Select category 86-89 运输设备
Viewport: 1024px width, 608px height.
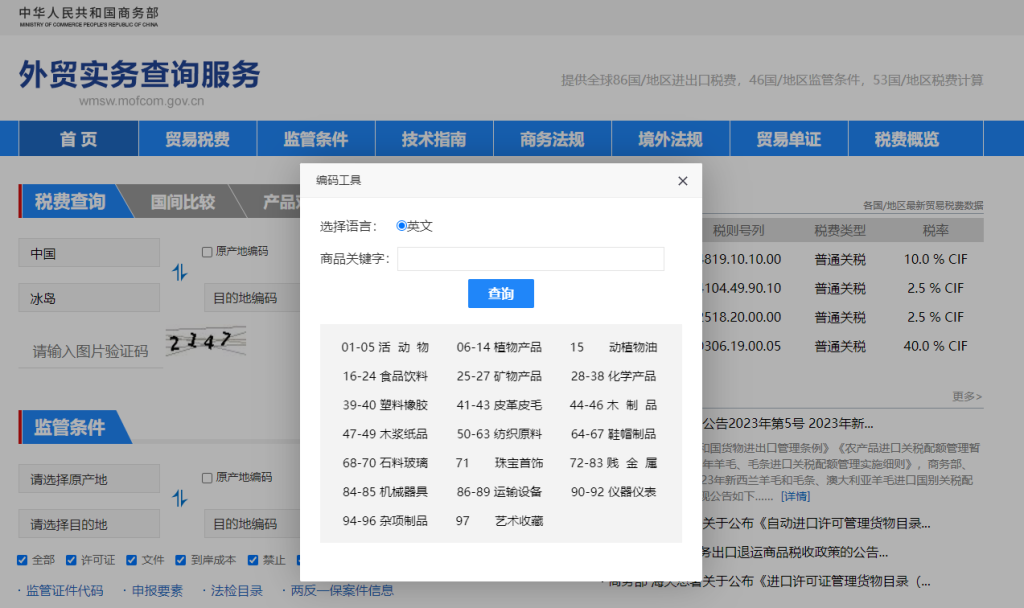499,492
